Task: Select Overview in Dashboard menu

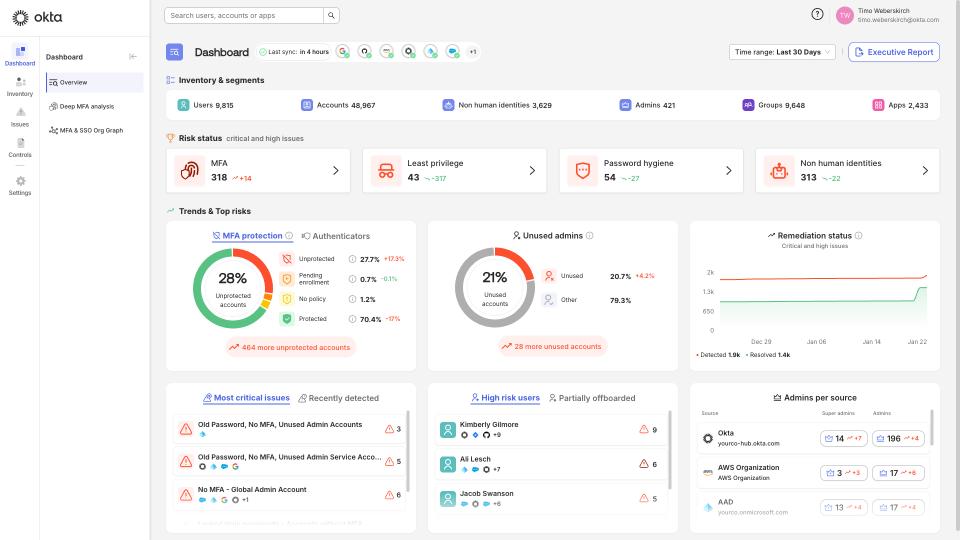Action: pyautogui.click(x=95, y=83)
